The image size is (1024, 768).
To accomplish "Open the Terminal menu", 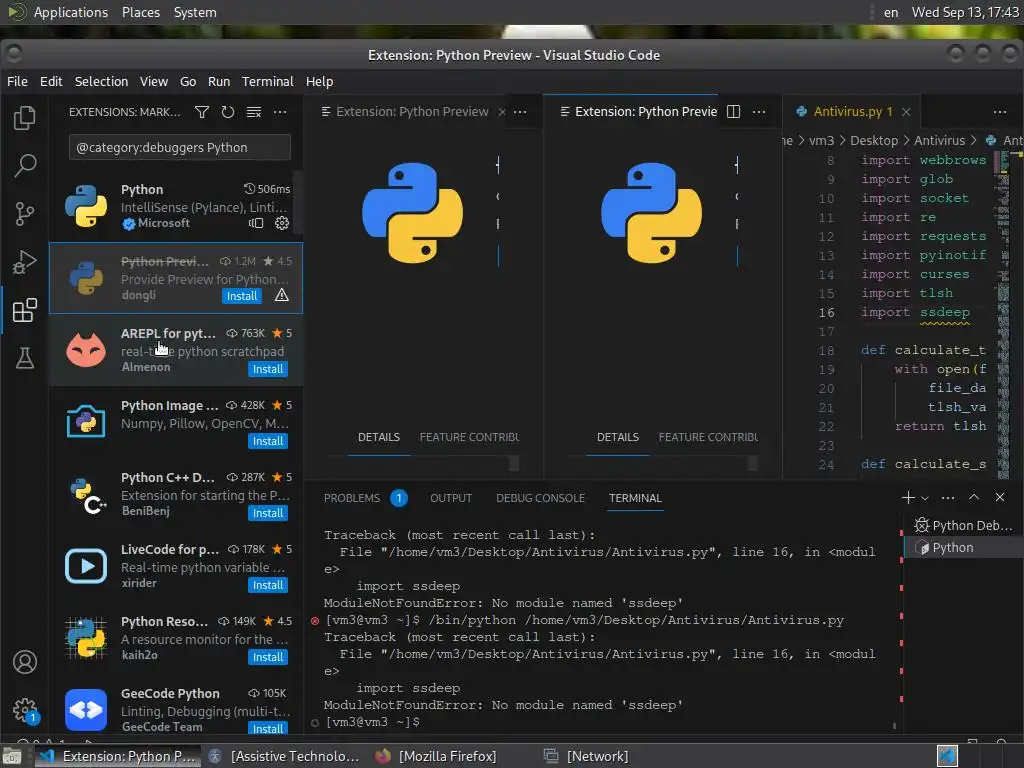I will pyautogui.click(x=268, y=82).
